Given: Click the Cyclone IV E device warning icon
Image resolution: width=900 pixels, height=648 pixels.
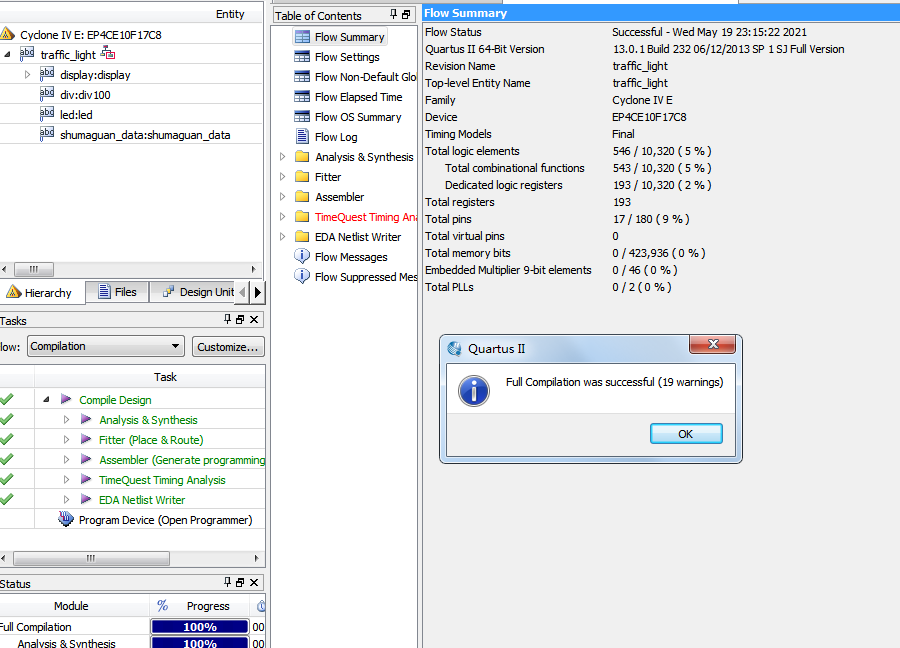Looking at the screenshot, I should [x=7, y=34].
